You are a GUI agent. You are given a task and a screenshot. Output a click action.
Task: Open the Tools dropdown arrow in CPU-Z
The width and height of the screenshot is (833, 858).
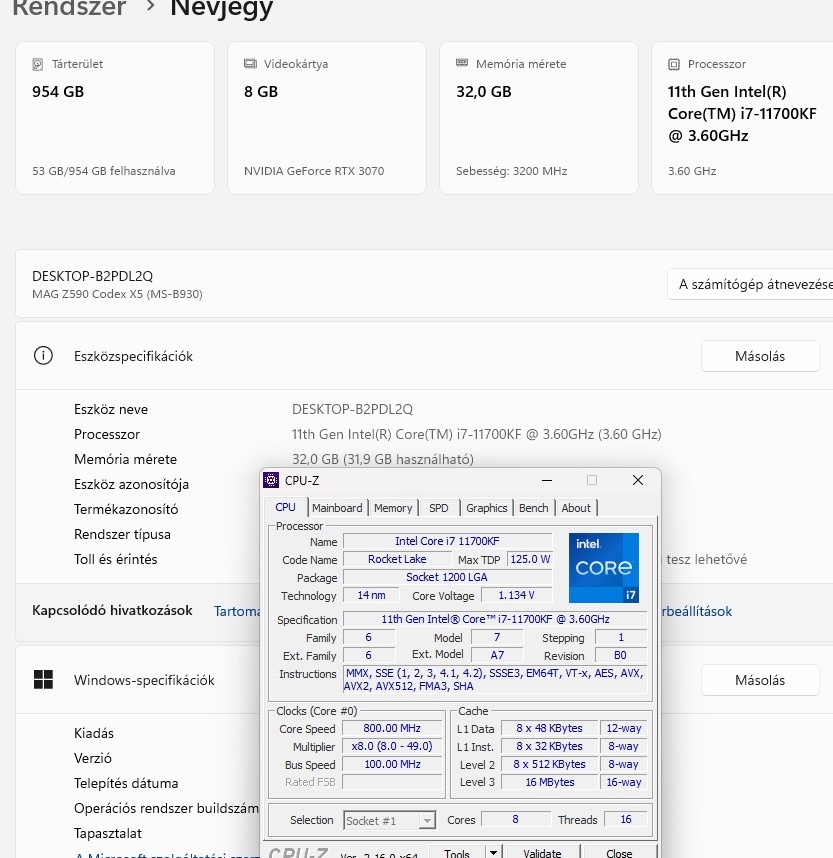pos(493,853)
